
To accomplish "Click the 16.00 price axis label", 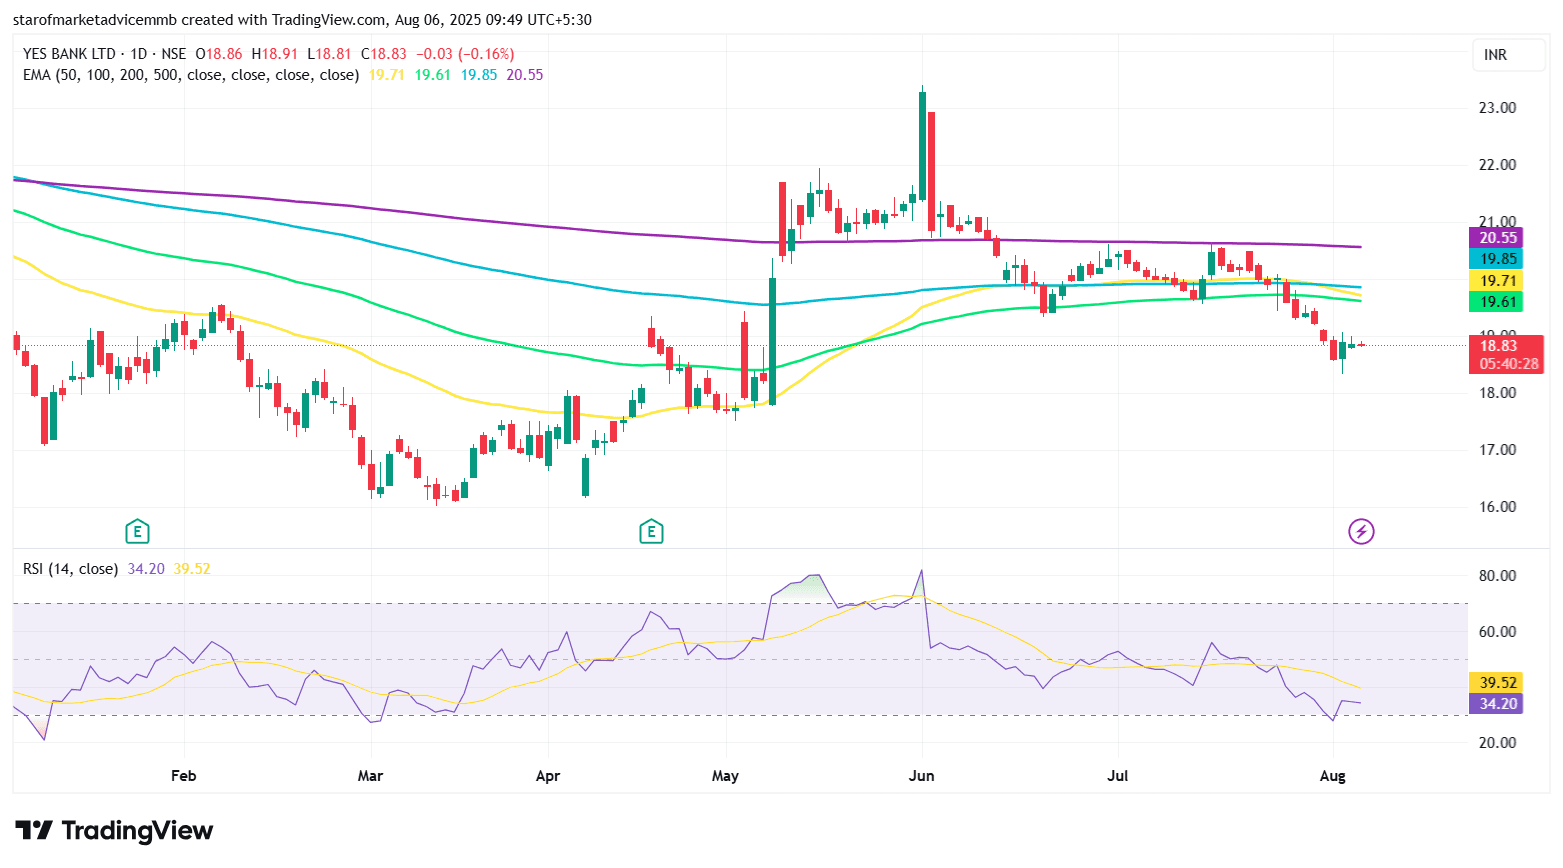I will [1497, 507].
